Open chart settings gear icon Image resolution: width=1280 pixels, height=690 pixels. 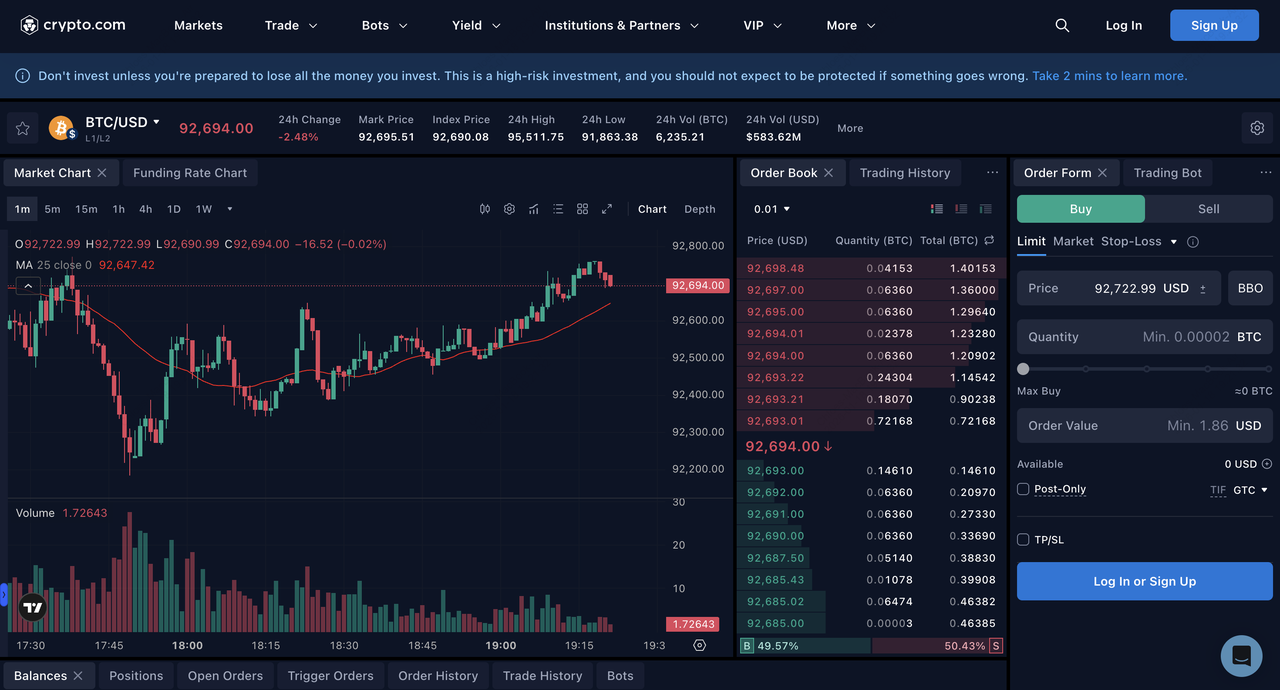tap(509, 209)
